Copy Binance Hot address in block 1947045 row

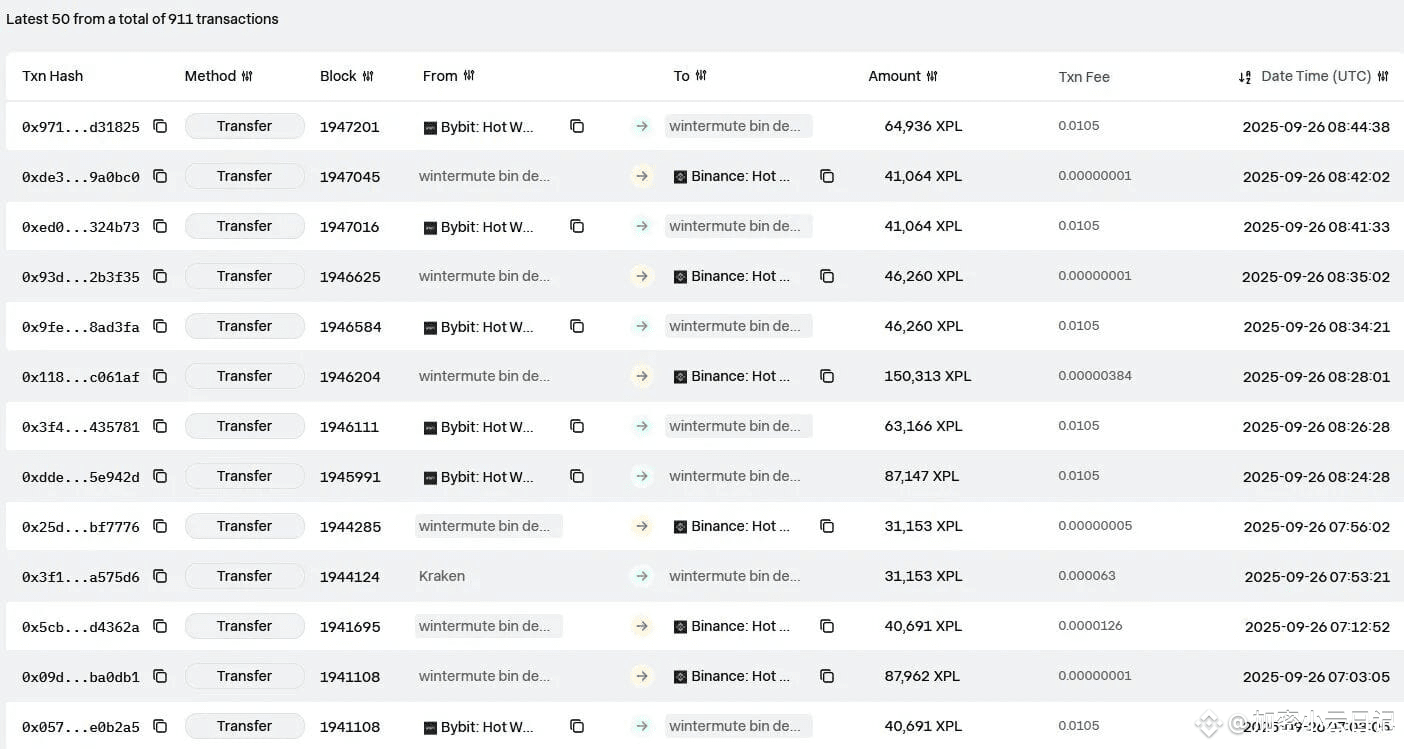click(x=827, y=176)
